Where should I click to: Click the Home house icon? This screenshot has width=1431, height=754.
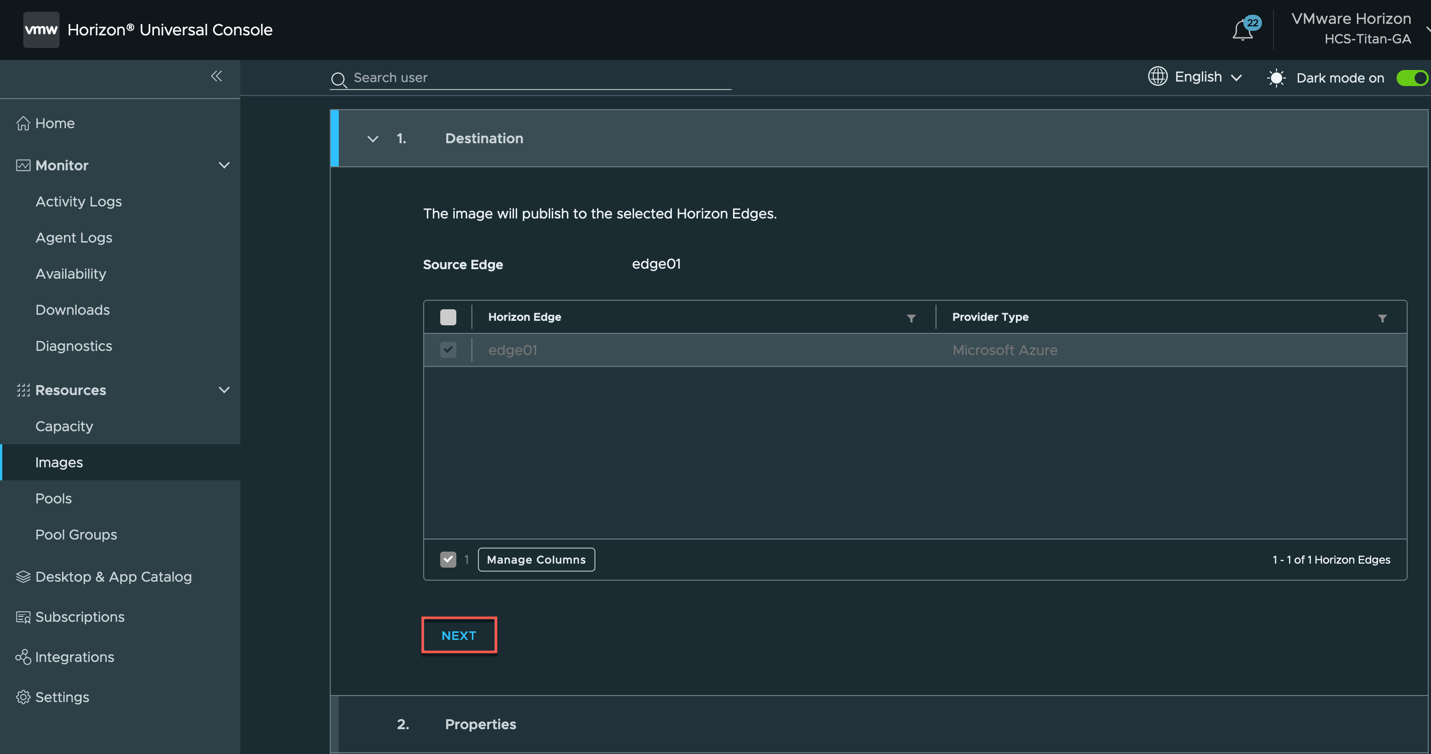pos(23,123)
